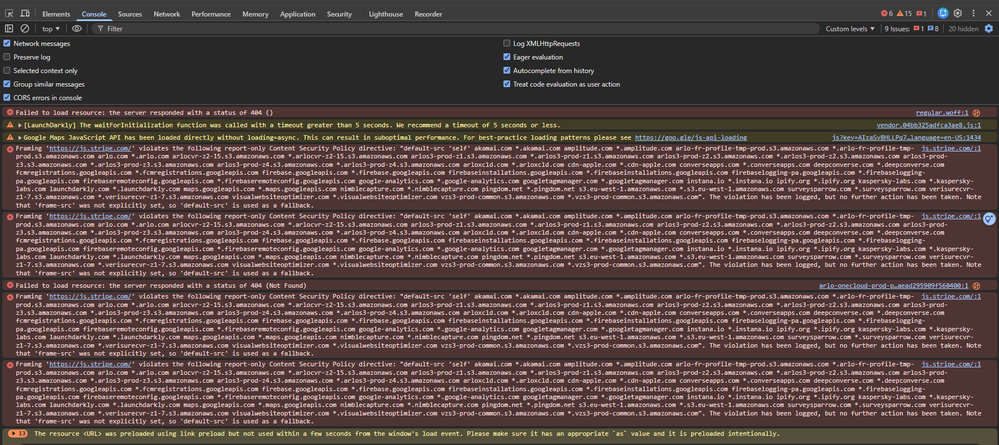Uncheck Treat code evaluation as user action
The height and width of the screenshot is (445, 999).
click(507, 84)
